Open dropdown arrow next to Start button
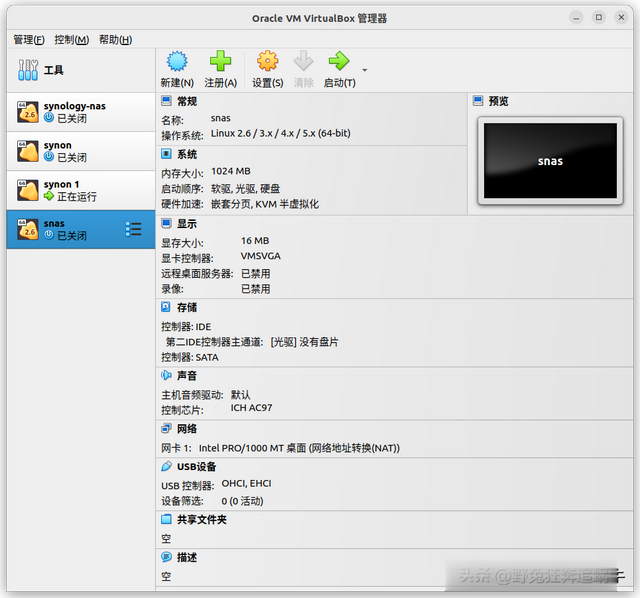This screenshot has width=640, height=598. tap(364, 70)
